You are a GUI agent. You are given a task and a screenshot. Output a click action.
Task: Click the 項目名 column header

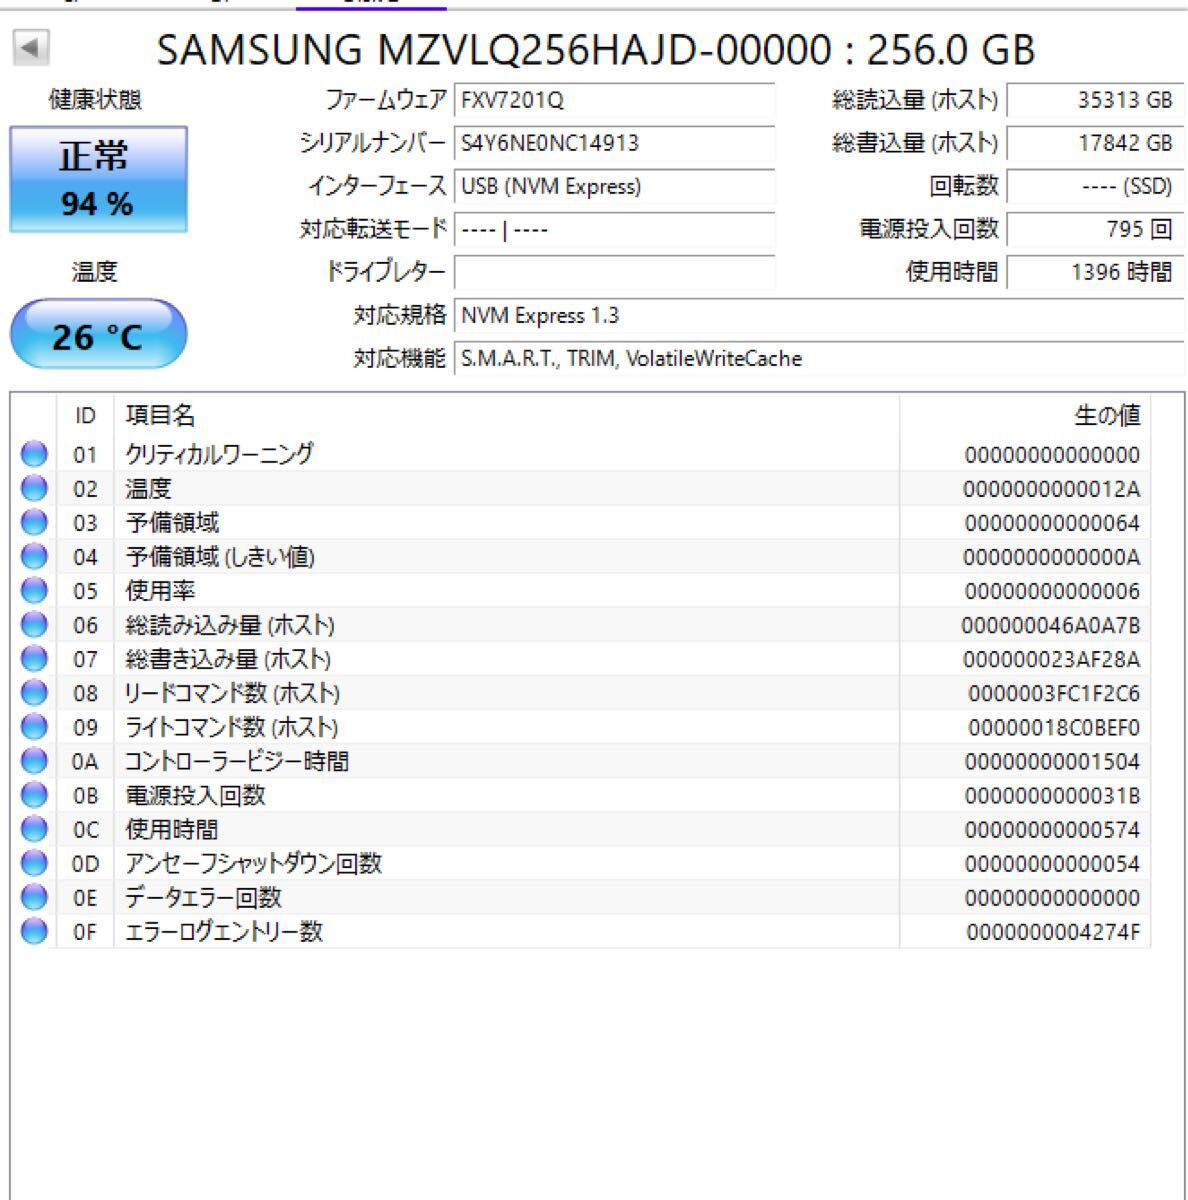(x=506, y=415)
